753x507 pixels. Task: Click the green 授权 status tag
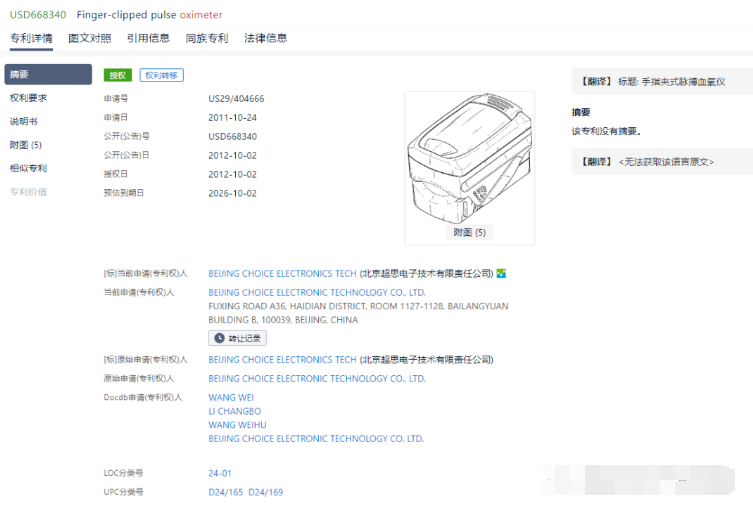(x=118, y=75)
